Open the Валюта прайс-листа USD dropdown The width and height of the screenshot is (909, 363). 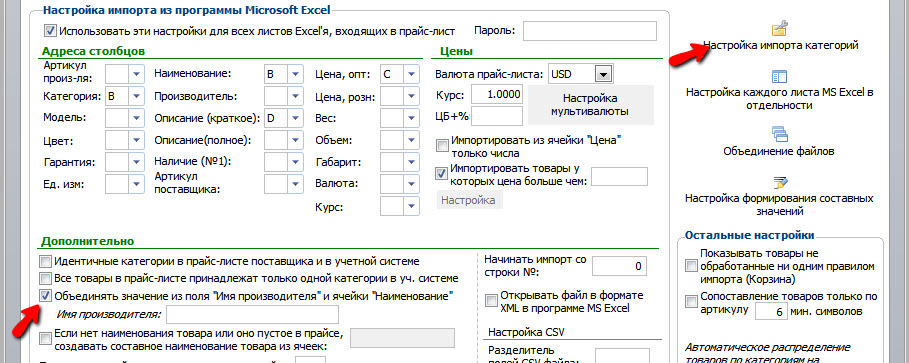coord(604,74)
